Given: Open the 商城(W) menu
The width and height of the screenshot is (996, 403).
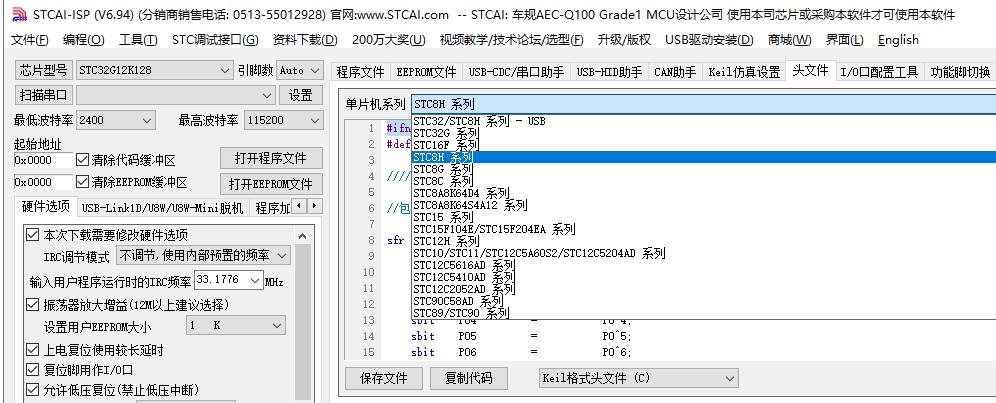Looking at the screenshot, I should coord(789,39).
